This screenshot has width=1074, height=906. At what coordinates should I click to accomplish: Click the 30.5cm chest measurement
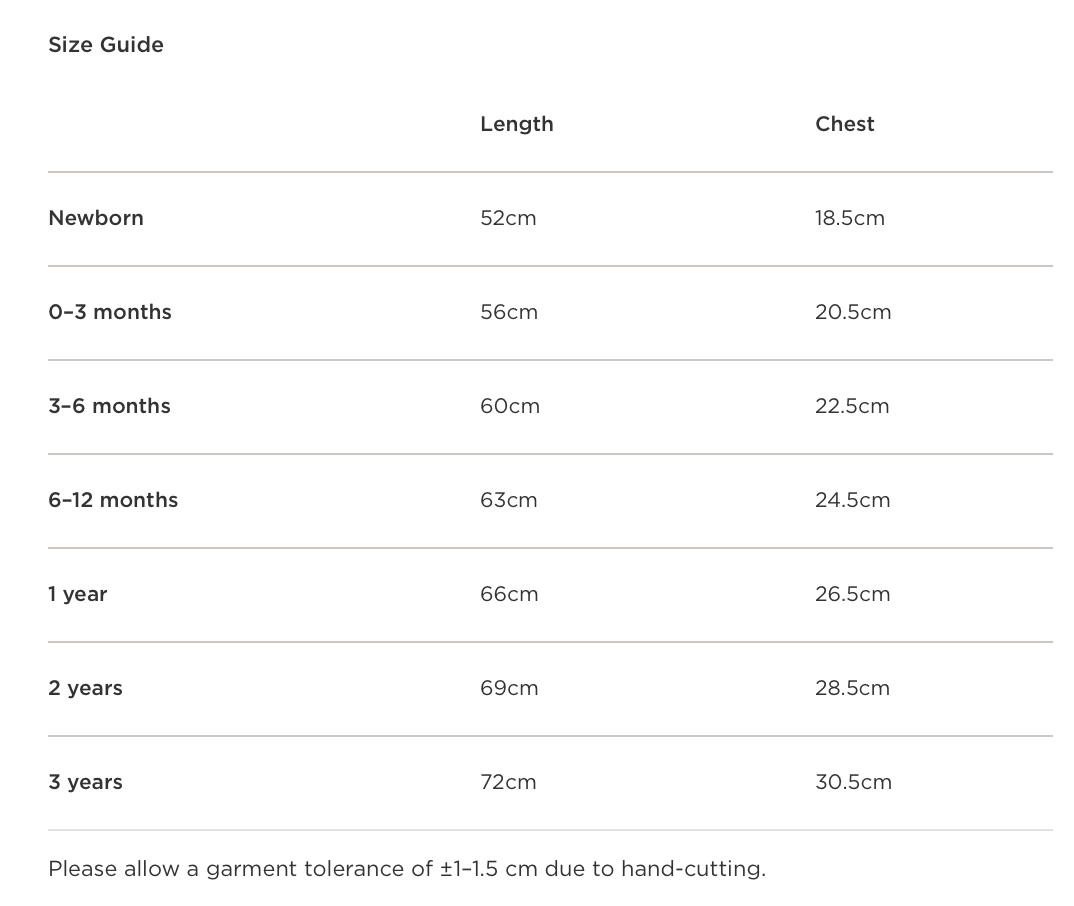852,782
